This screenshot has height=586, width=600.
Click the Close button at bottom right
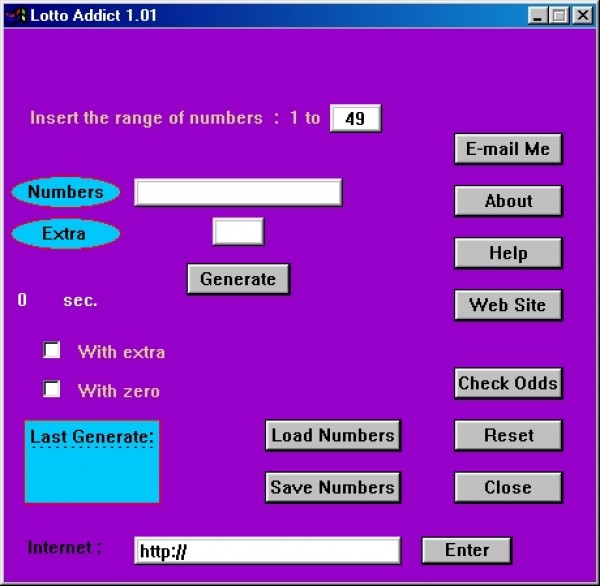click(508, 487)
